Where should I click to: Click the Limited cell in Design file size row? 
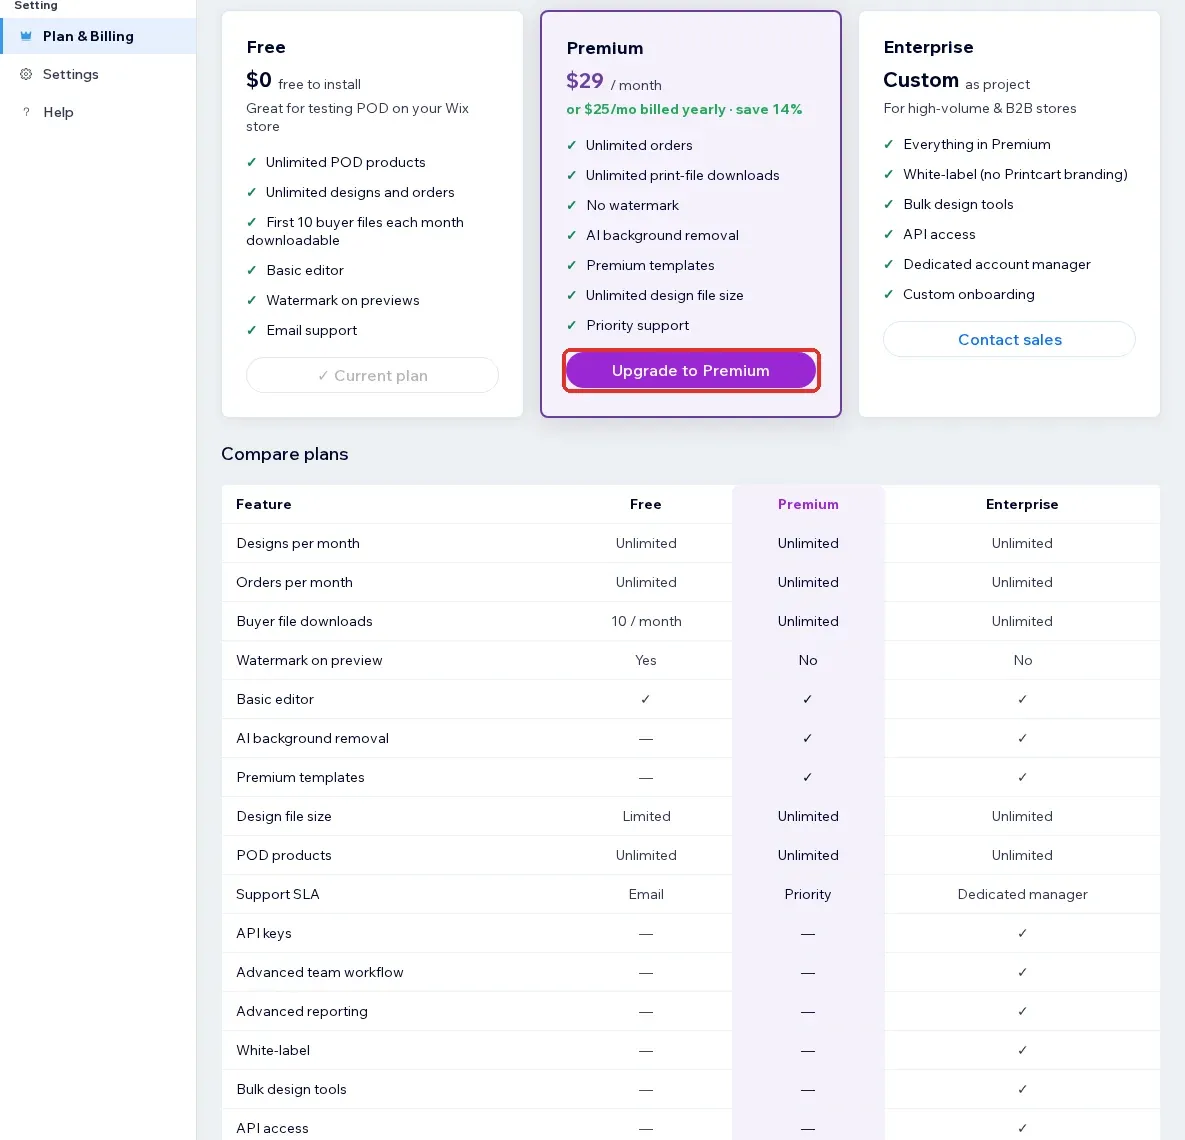click(646, 816)
